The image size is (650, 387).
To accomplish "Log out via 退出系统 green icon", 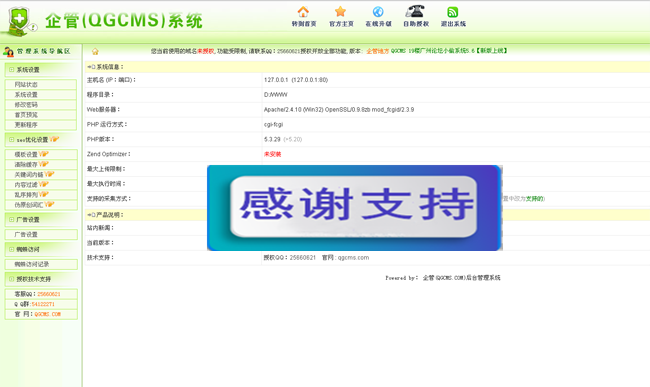I will click(453, 12).
